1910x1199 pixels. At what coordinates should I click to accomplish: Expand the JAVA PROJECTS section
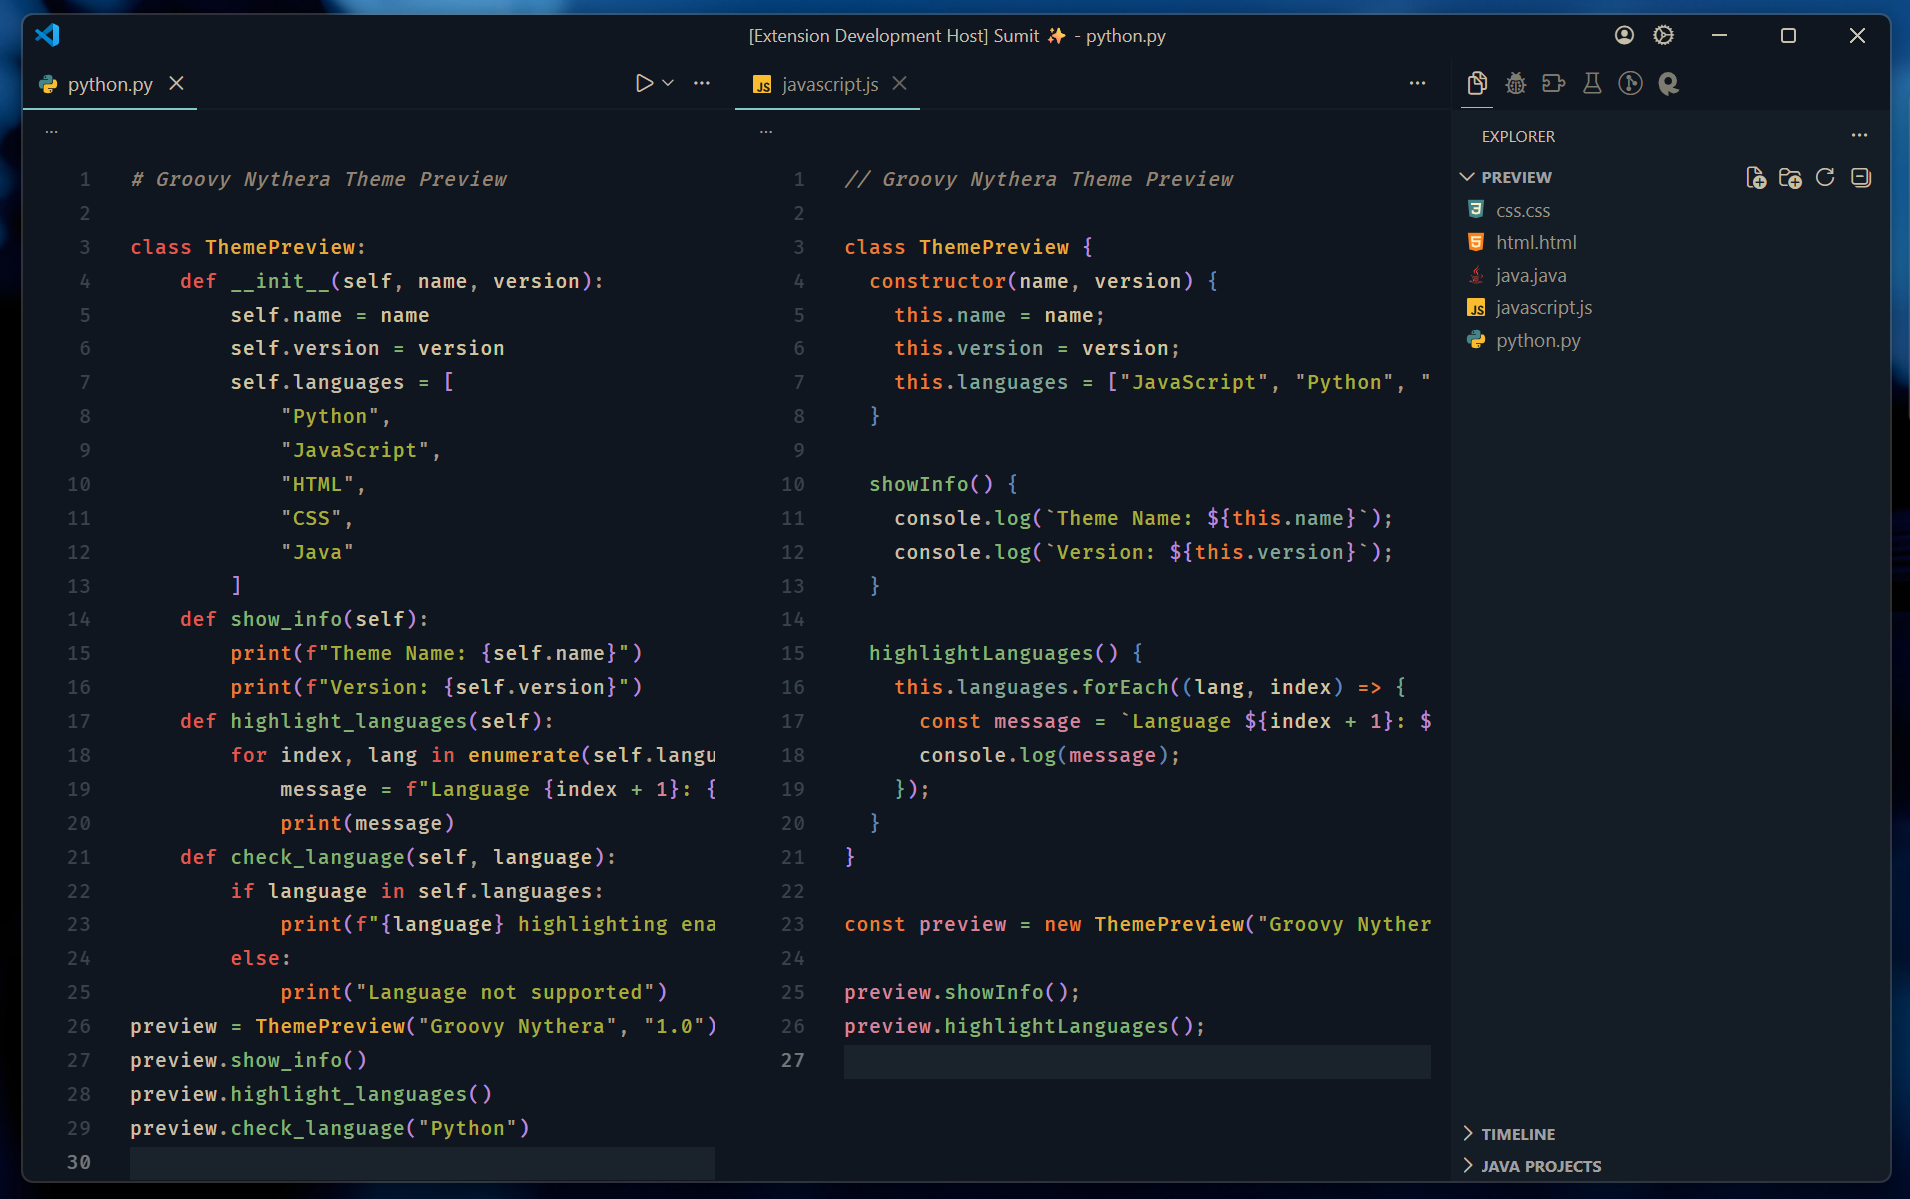click(x=1541, y=1166)
